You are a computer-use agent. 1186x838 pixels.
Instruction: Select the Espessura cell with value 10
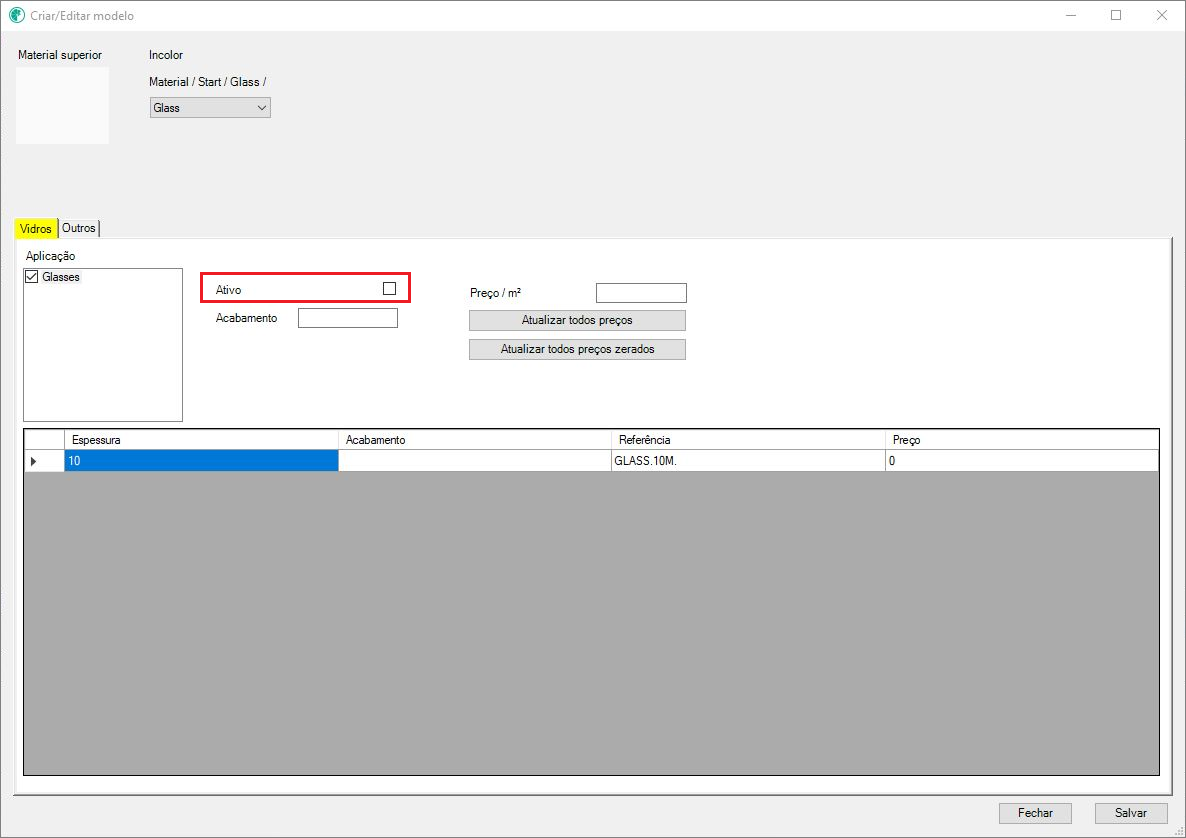pyautogui.click(x=201, y=461)
